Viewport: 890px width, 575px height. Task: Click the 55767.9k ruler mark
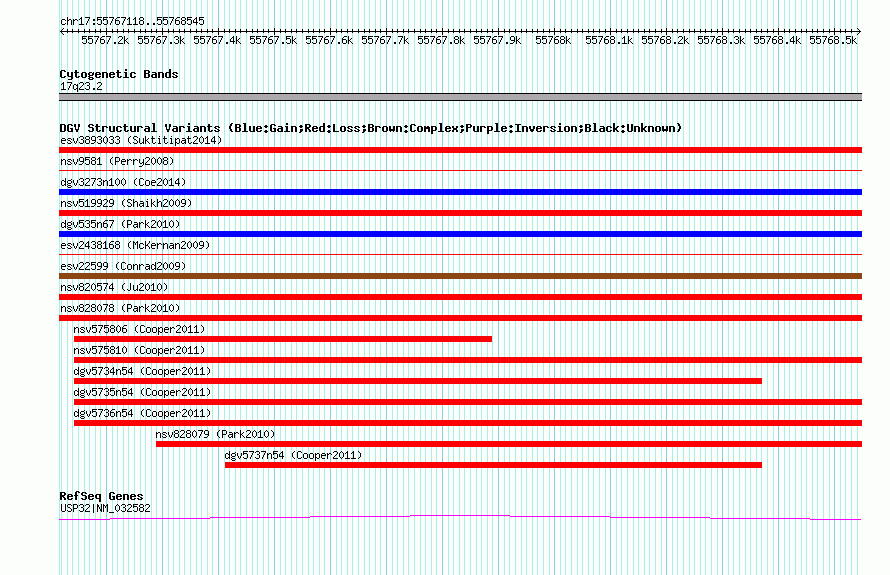tap(497, 40)
